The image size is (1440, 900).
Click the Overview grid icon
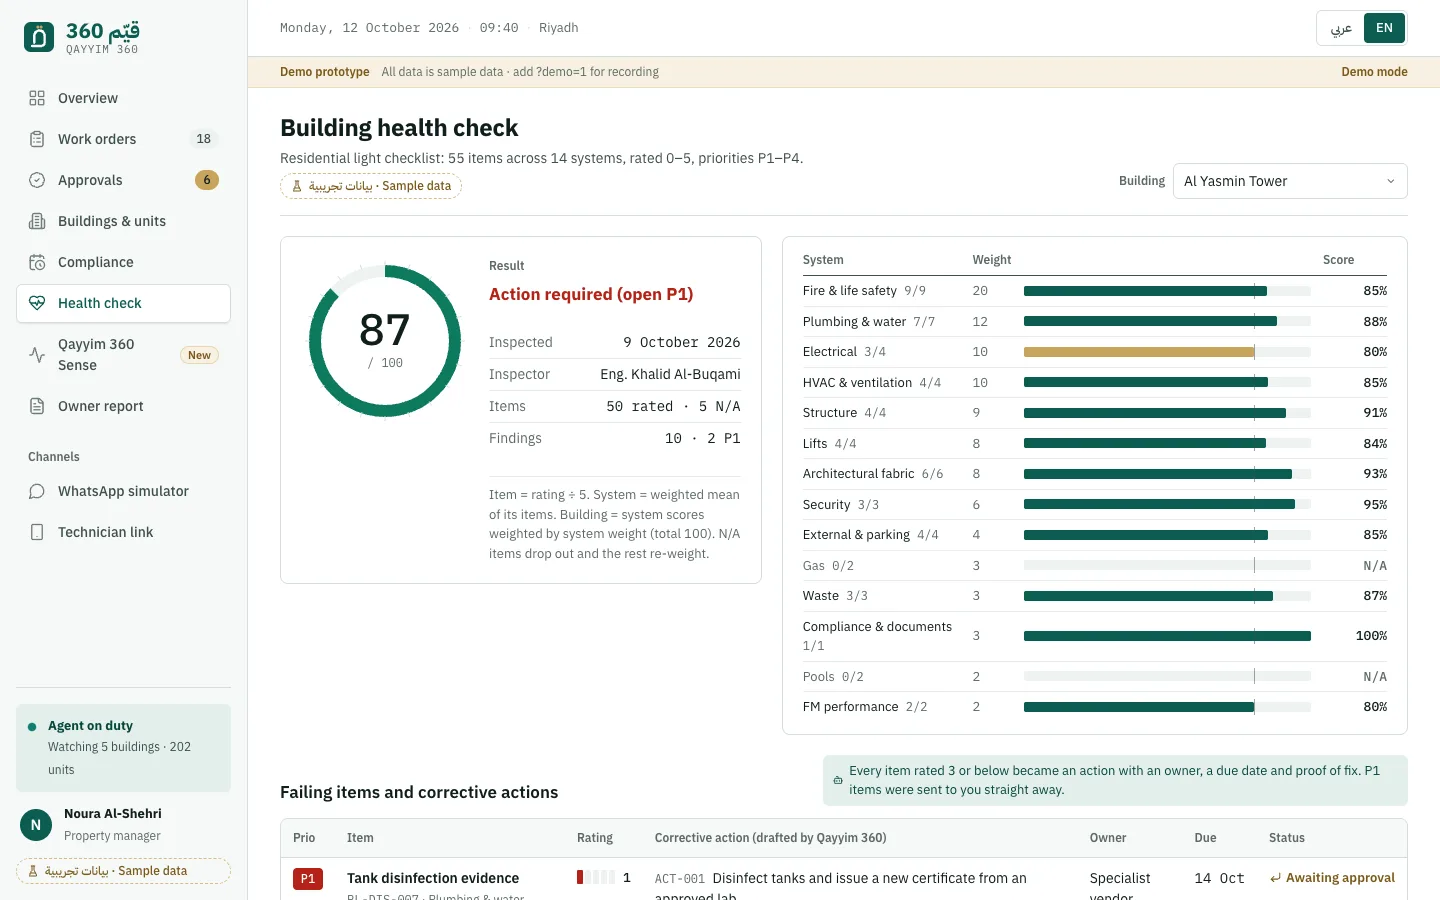(37, 98)
